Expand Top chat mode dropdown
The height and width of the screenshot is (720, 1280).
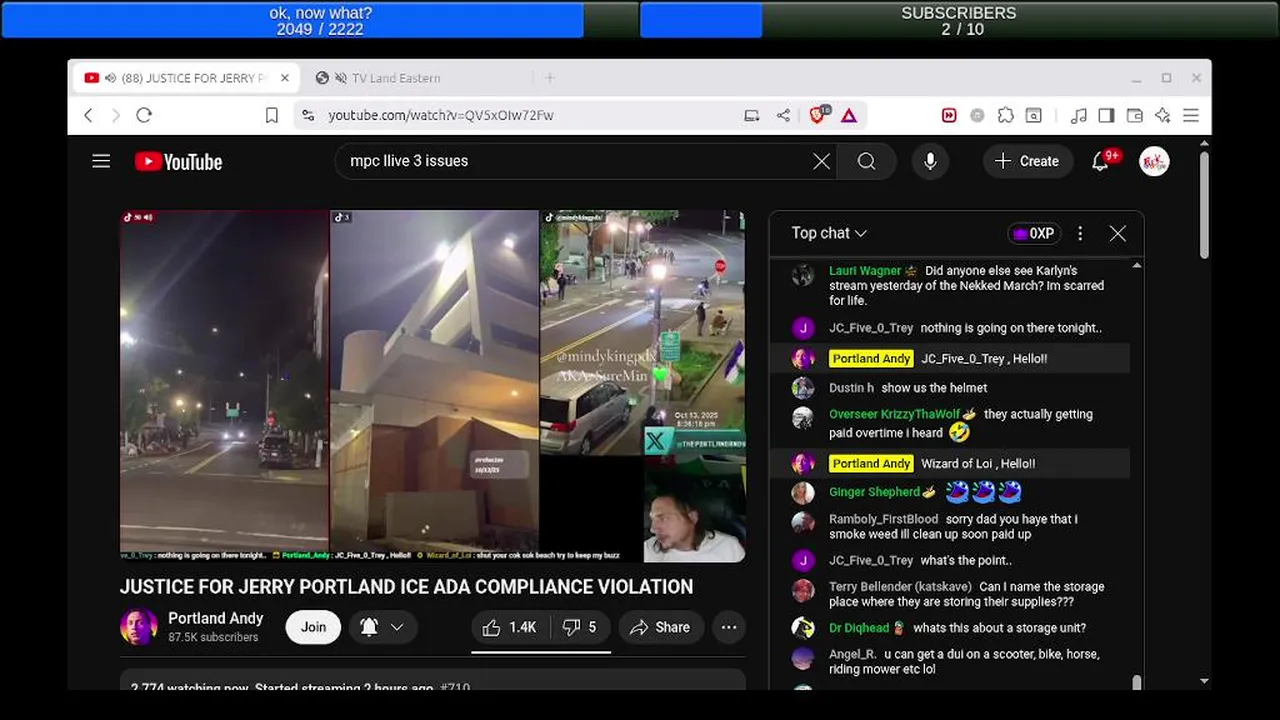coord(829,233)
